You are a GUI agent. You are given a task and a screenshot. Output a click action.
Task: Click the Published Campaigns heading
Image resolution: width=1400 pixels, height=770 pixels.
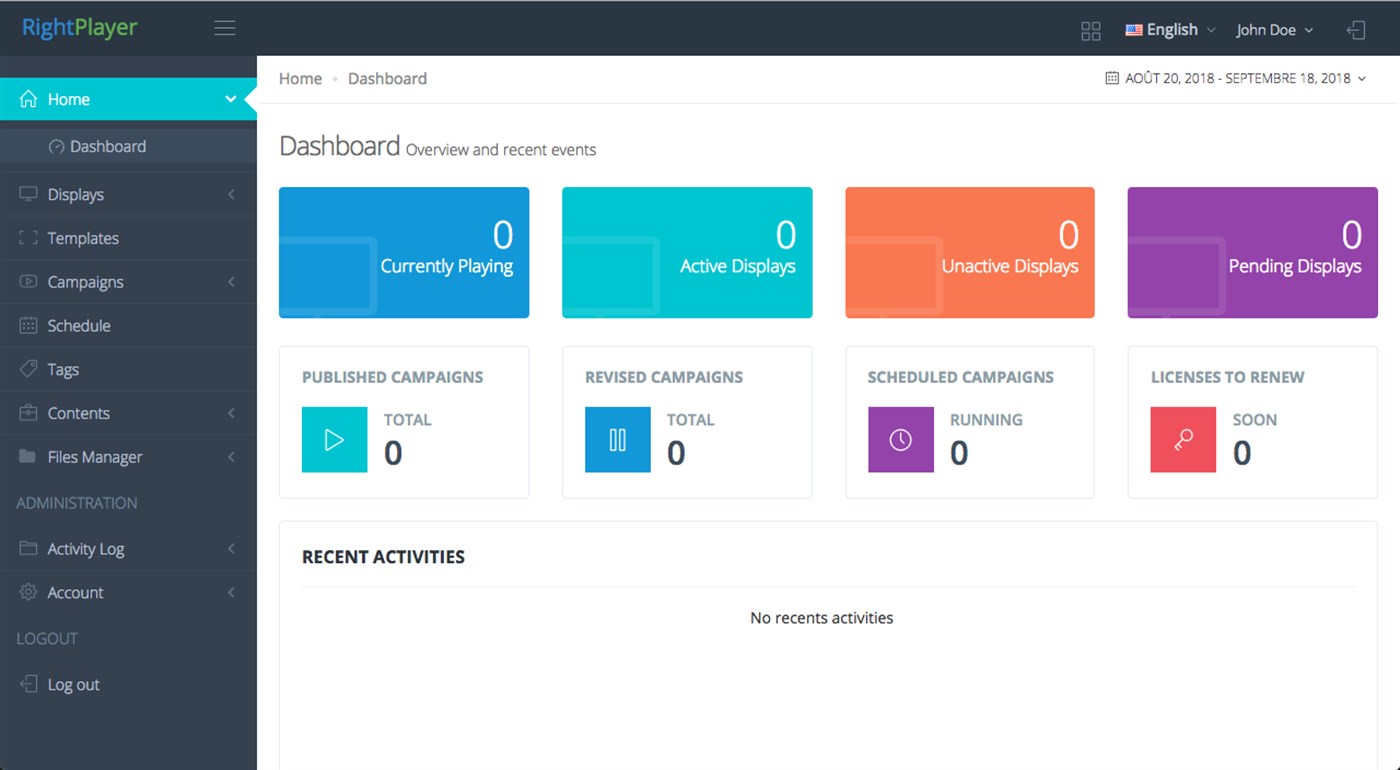click(x=392, y=377)
